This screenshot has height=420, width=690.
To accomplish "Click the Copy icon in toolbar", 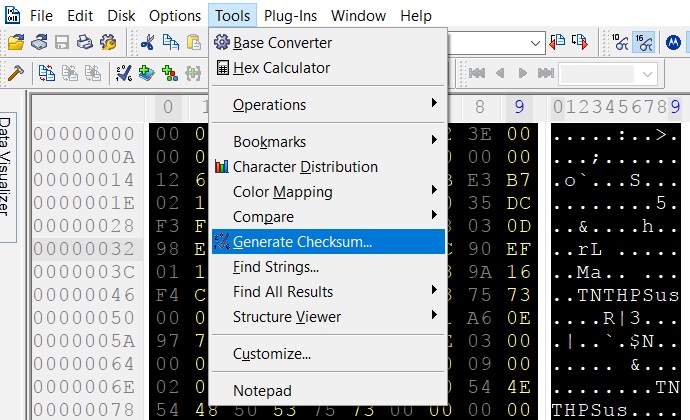I will point(171,43).
